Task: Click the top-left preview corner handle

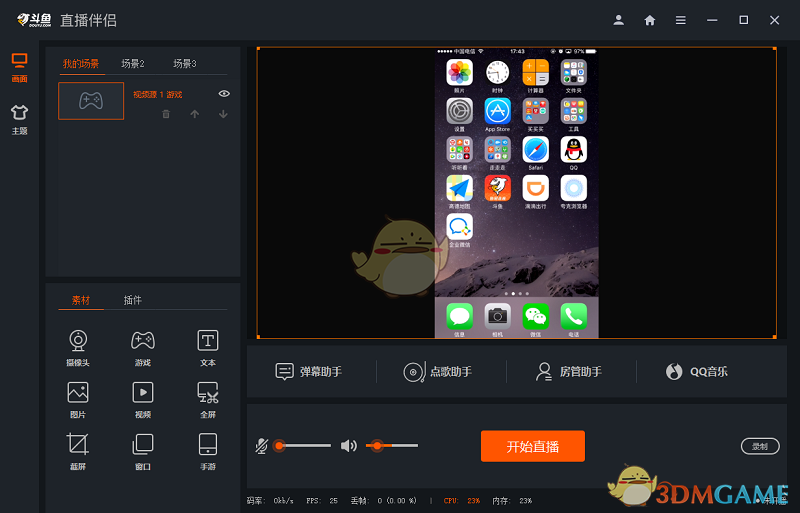Action: point(258,48)
